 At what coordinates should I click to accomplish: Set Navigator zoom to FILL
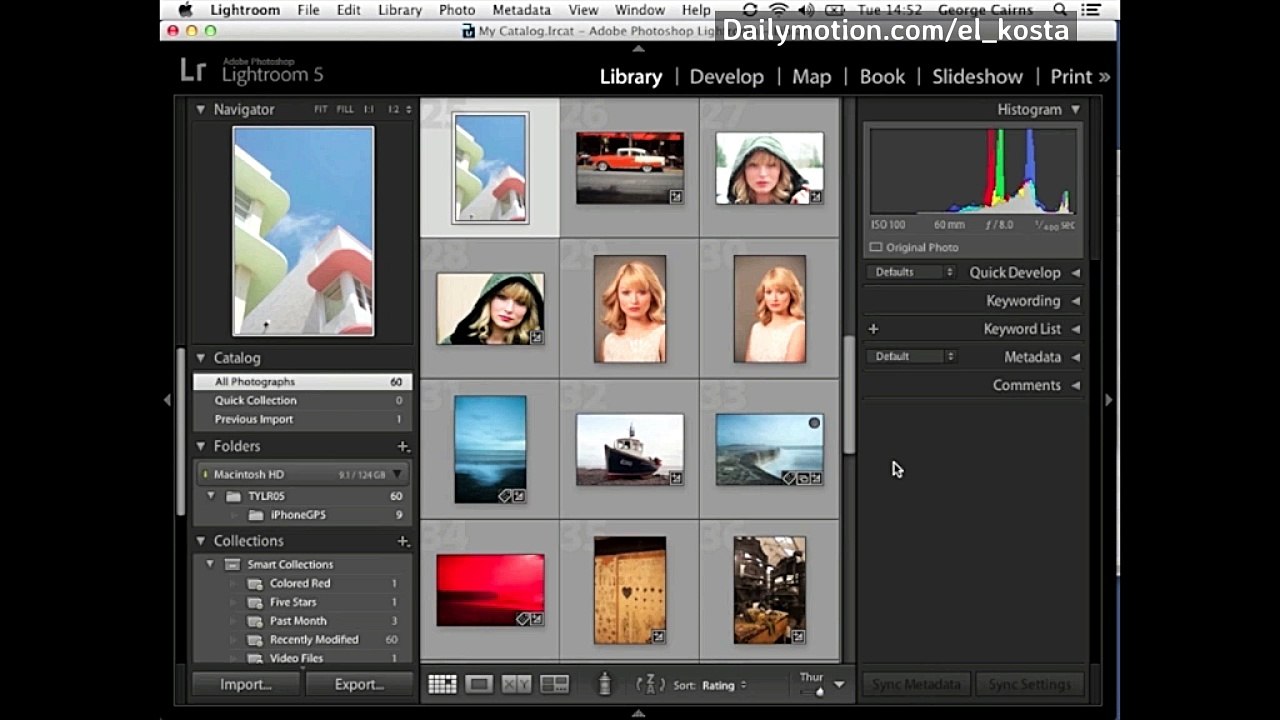[345, 110]
